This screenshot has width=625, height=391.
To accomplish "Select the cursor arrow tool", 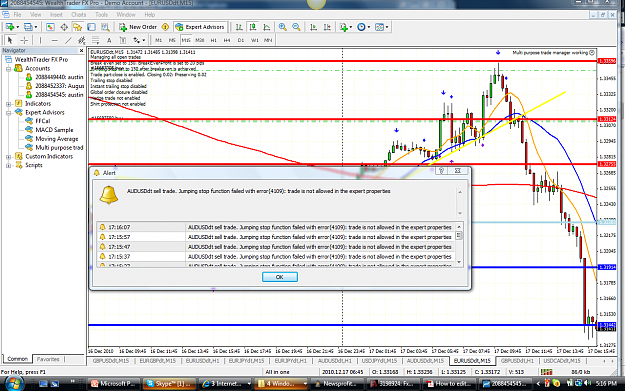I will click(10, 40).
